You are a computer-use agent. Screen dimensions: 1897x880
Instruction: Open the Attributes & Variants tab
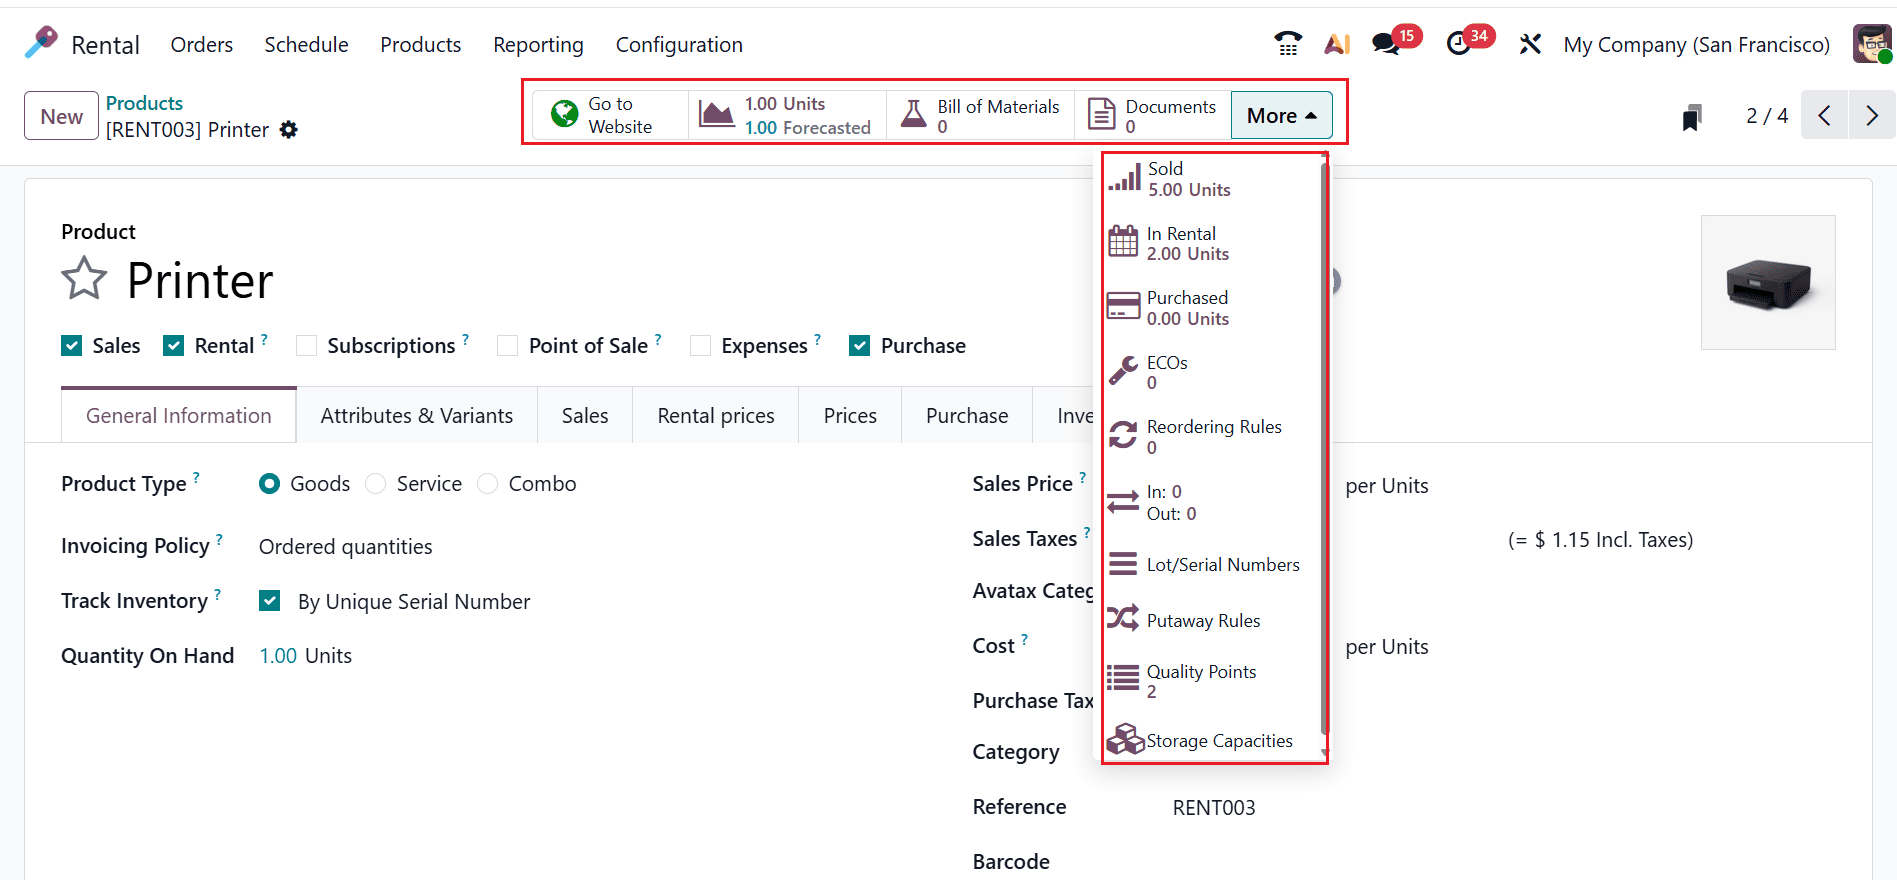coord(416,416)
